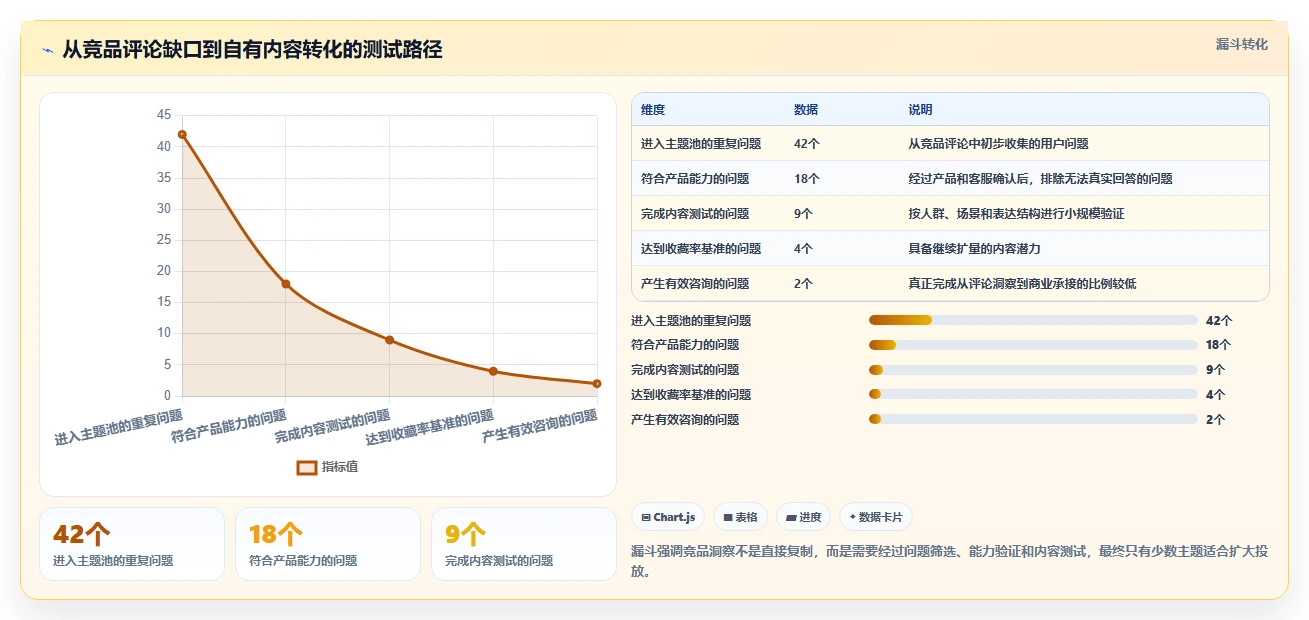This screenshot has height=620, width=1309.
Task: Click the chart data point at 9
Action: [x=389, y=340]
